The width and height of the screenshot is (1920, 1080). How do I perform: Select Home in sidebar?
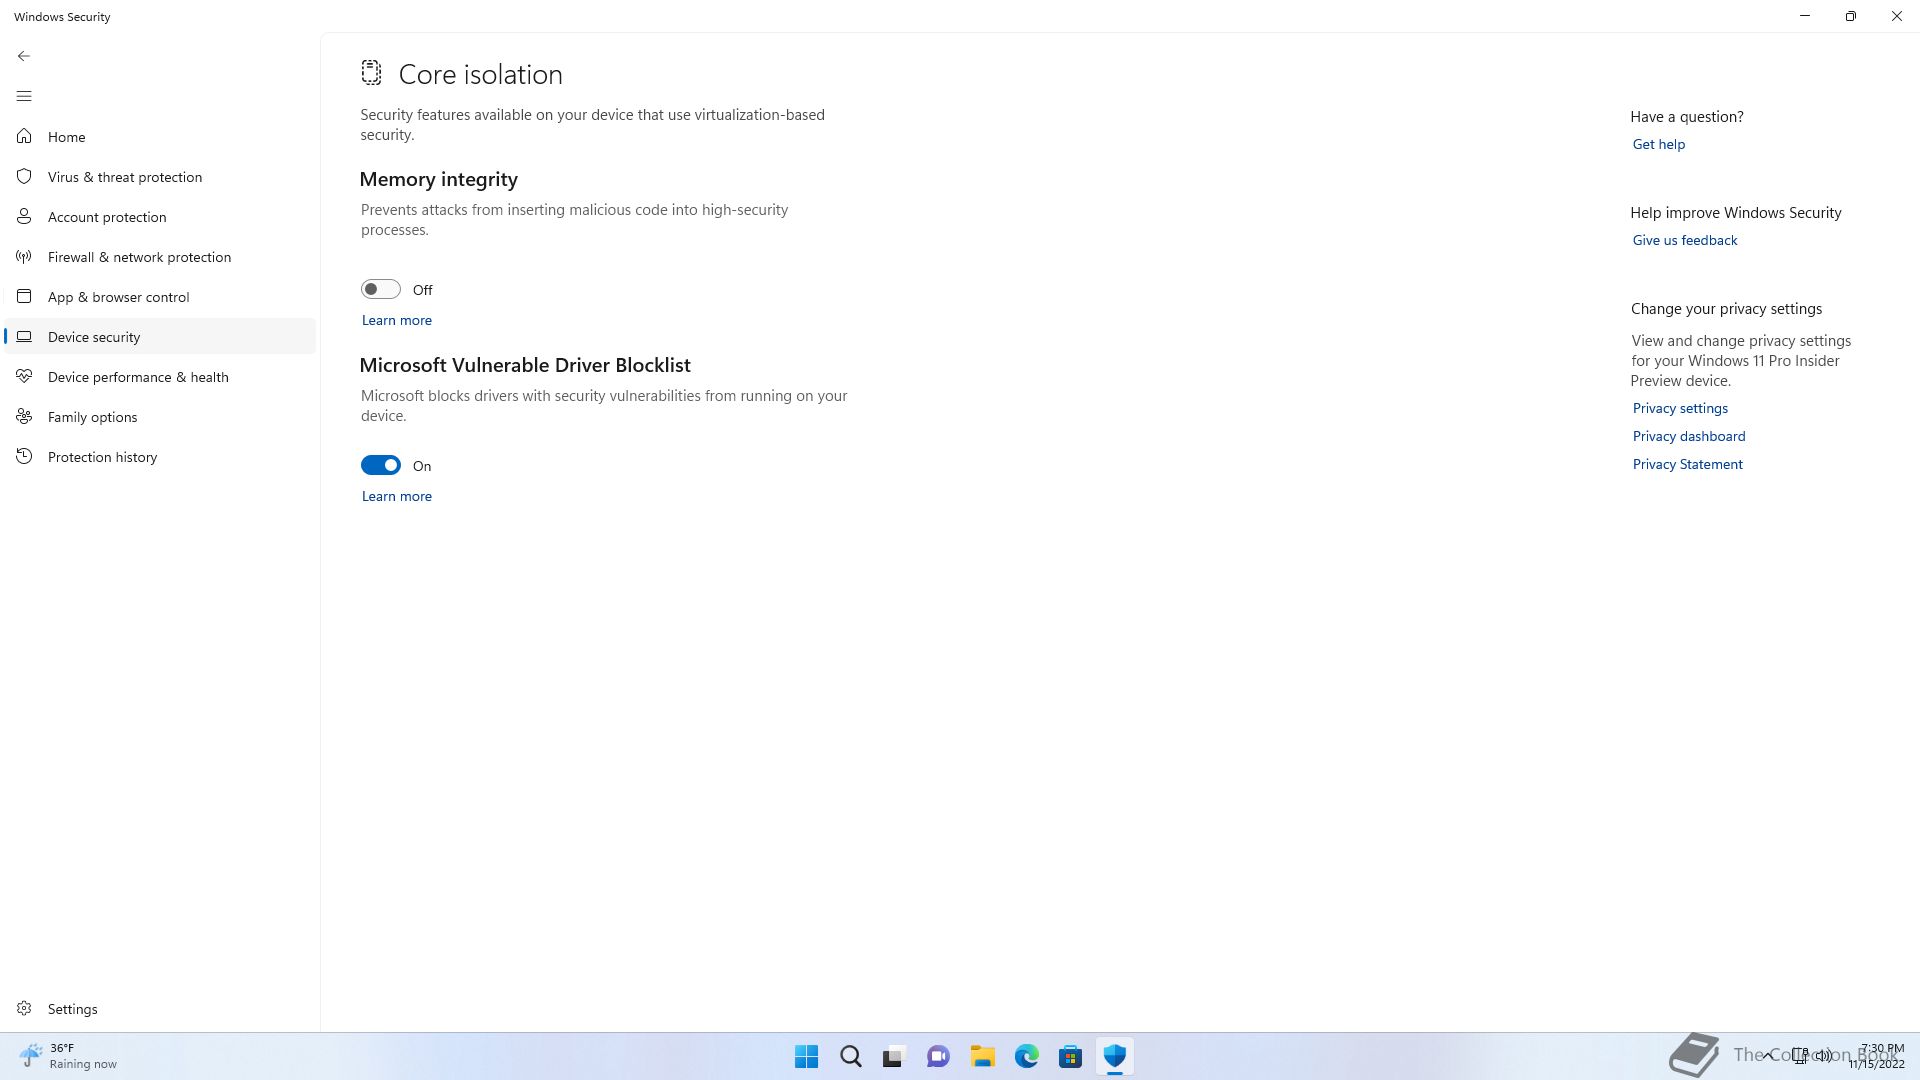(160, 136)
